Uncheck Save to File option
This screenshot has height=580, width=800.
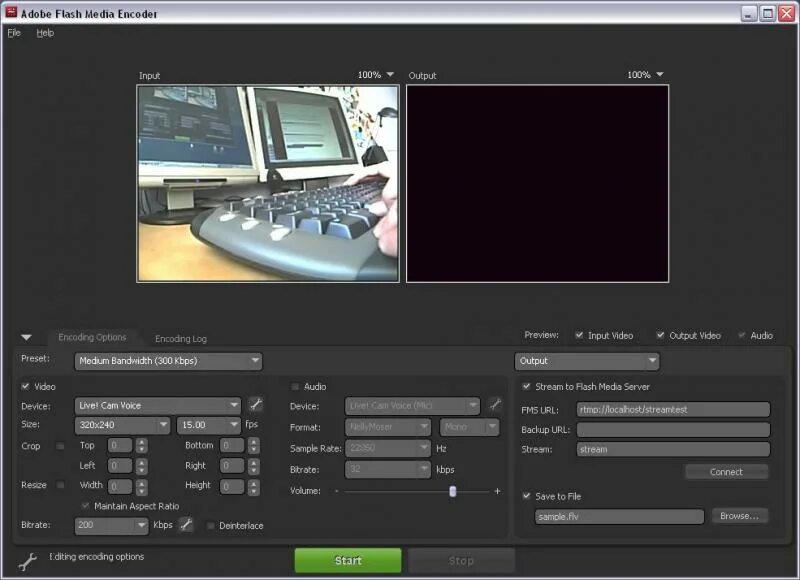[526, 496]
